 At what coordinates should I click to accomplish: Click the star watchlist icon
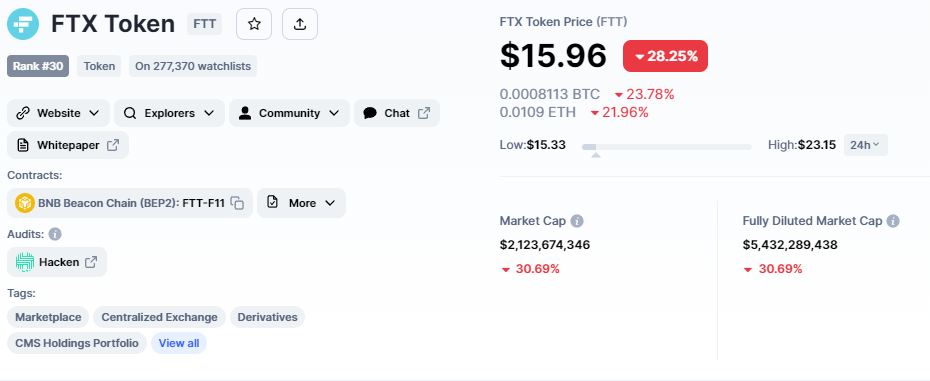pyautogui.click(x=254, y=24)
